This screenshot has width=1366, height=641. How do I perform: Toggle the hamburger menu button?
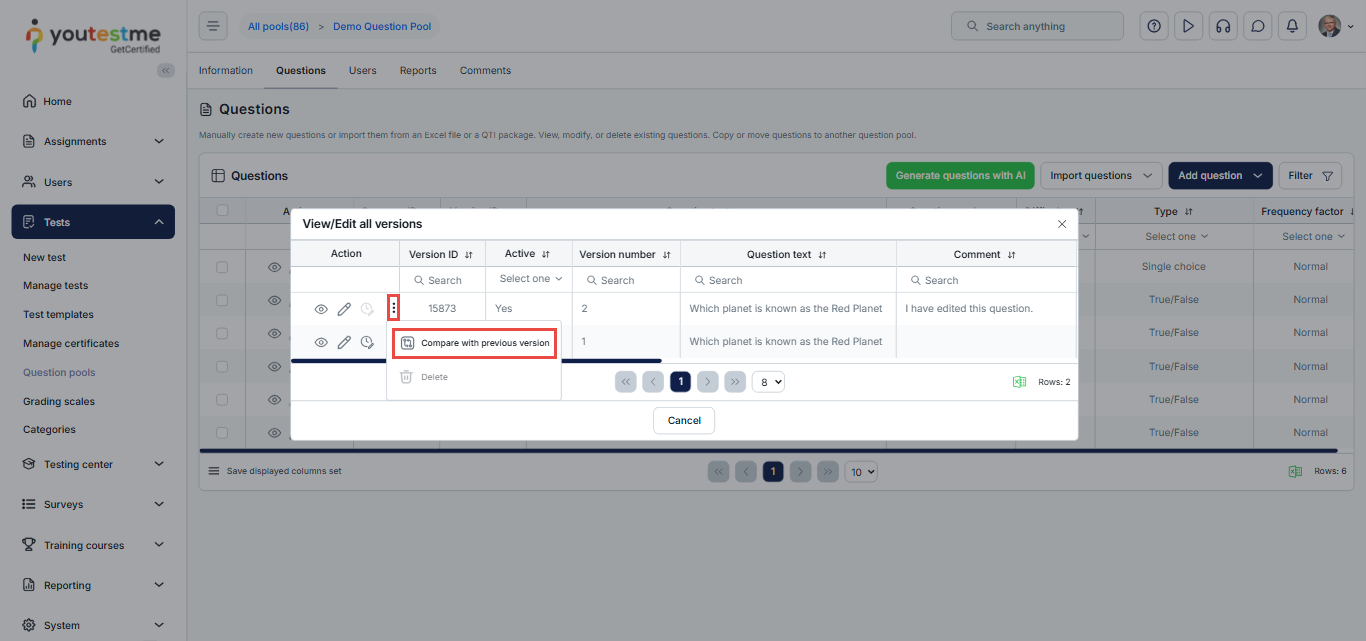click(213, 26)
